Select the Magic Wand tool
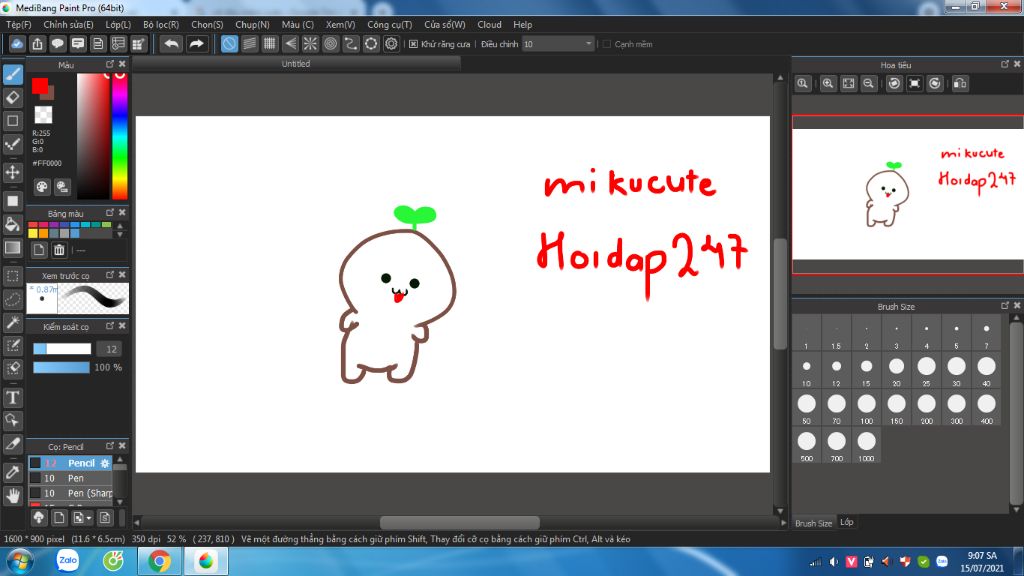This screenshot has height=576, width=1024. point(12,322)
